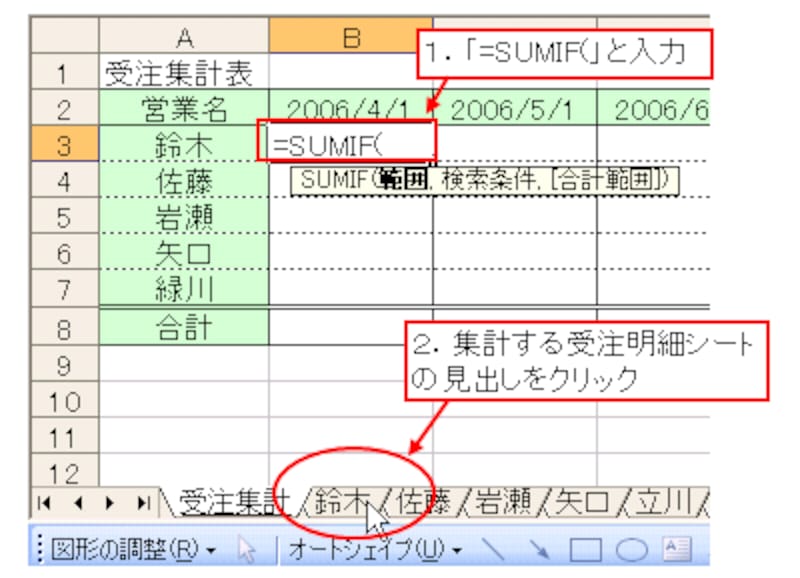Jump to first sheet tab navigation arrow
The width and height of the screenshot is (800, 578).
(x=45, y=504)
